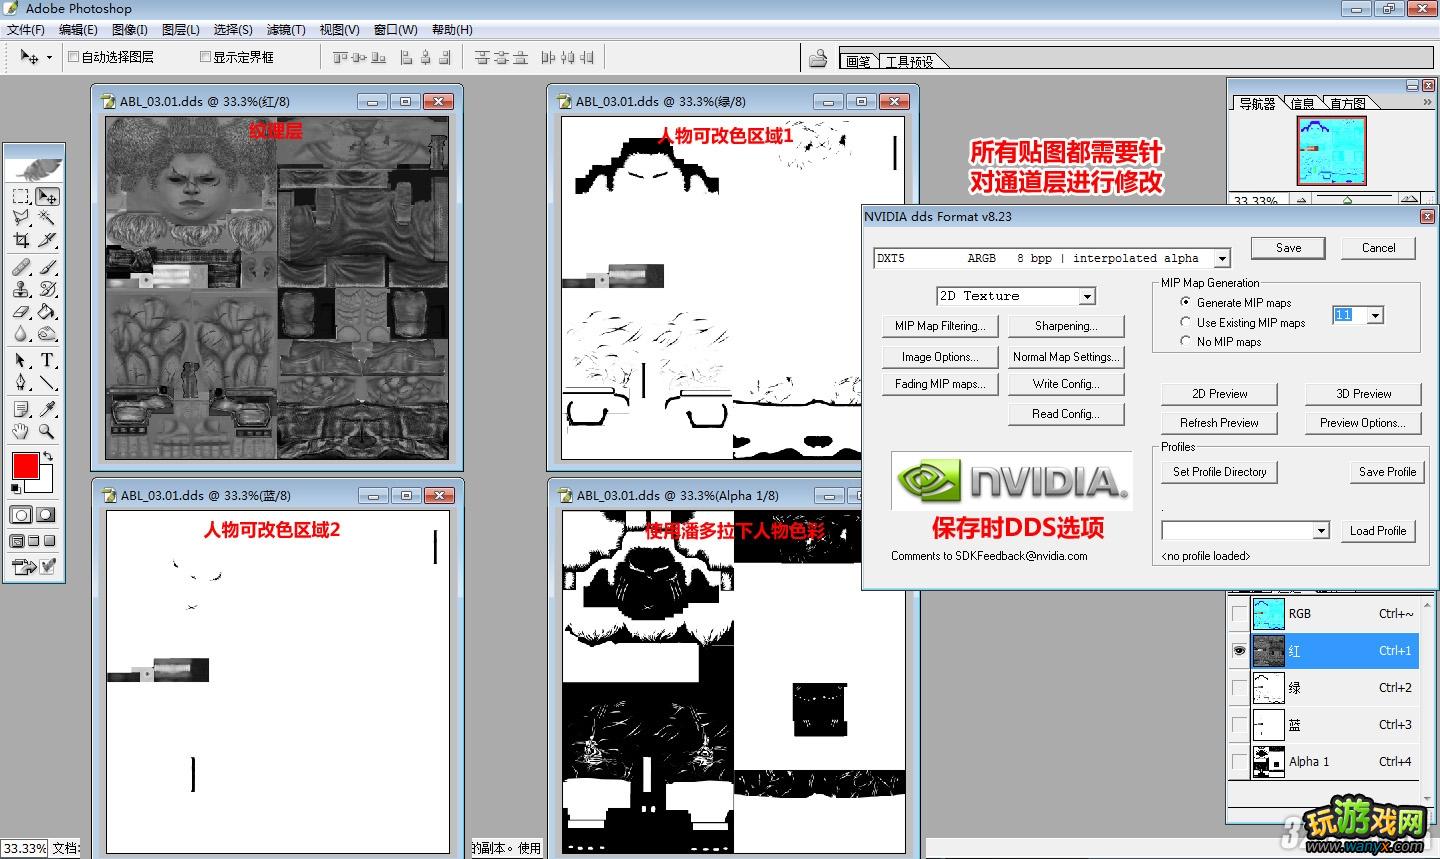
Task: Select the Clone Stamp tool
Action: click(21, 289)
